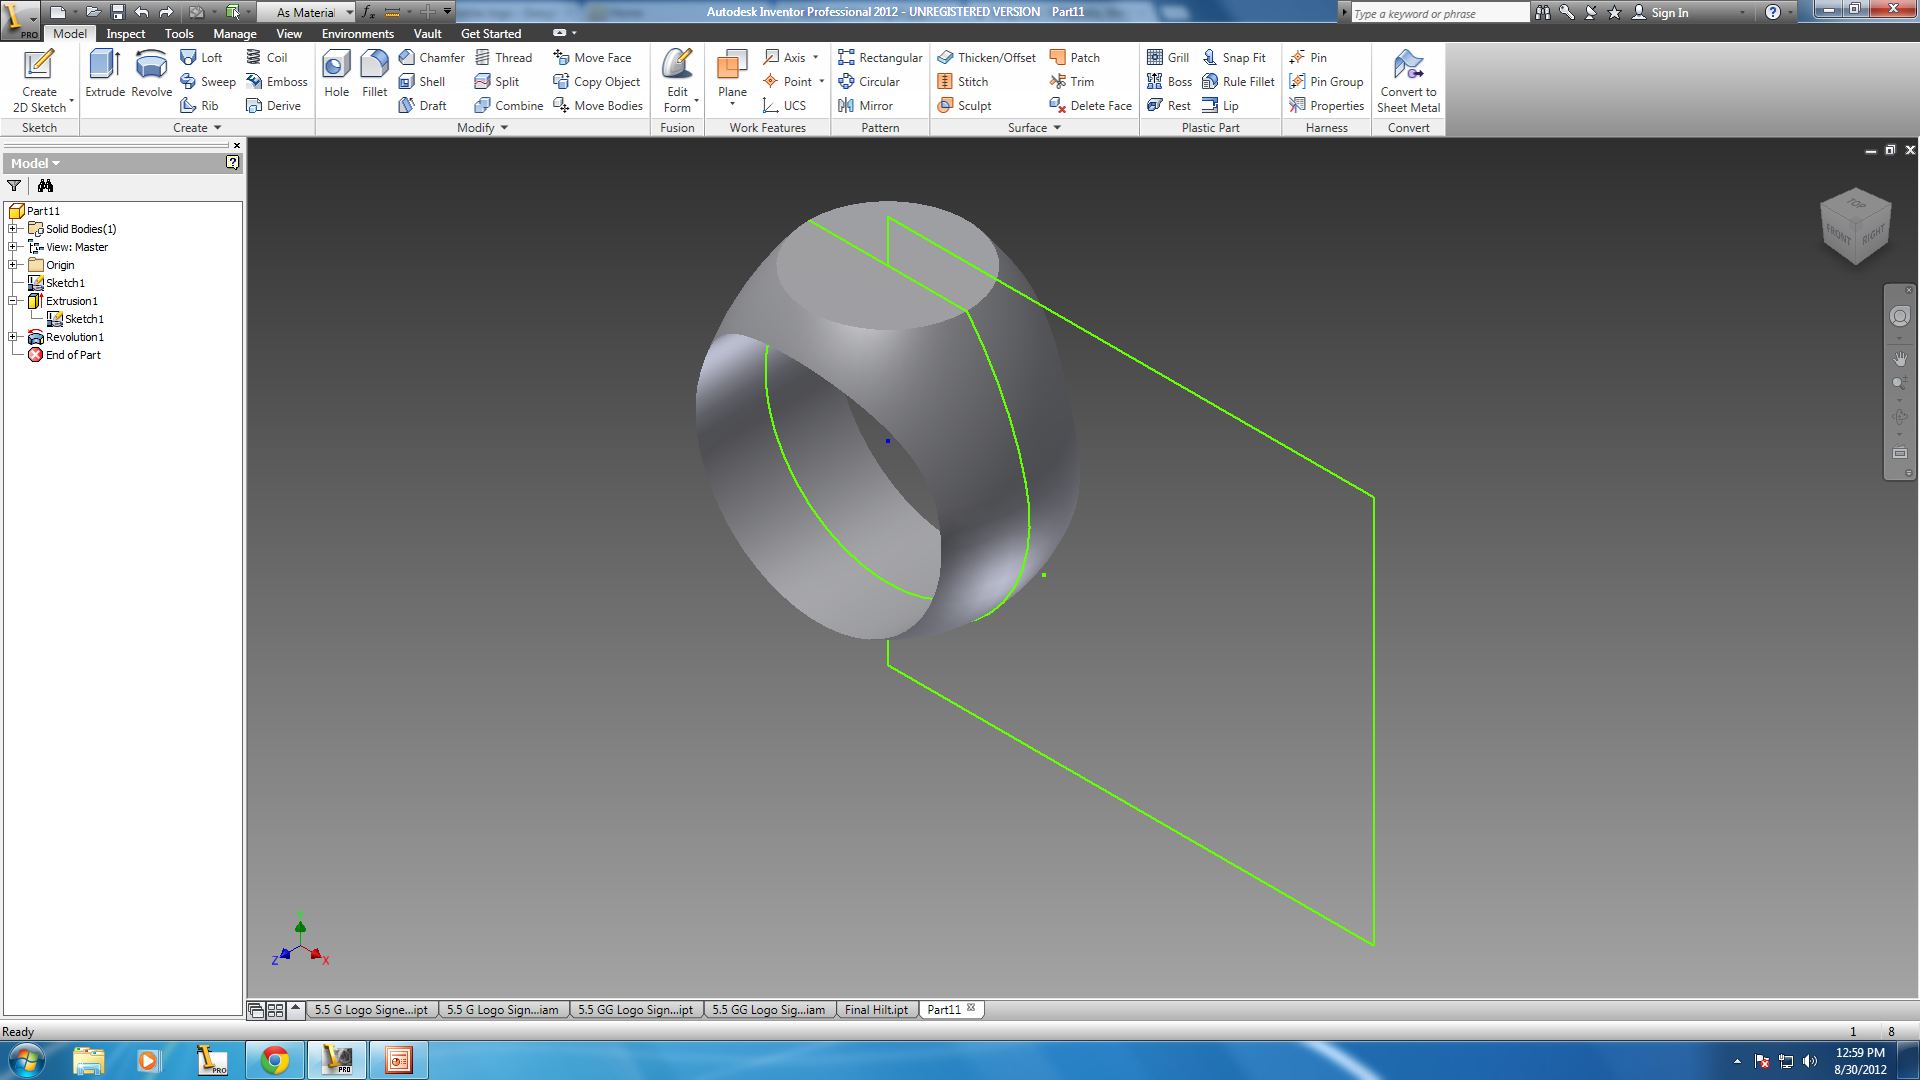
Task: Select the Revolve tool
Action: tap(152, 74)
